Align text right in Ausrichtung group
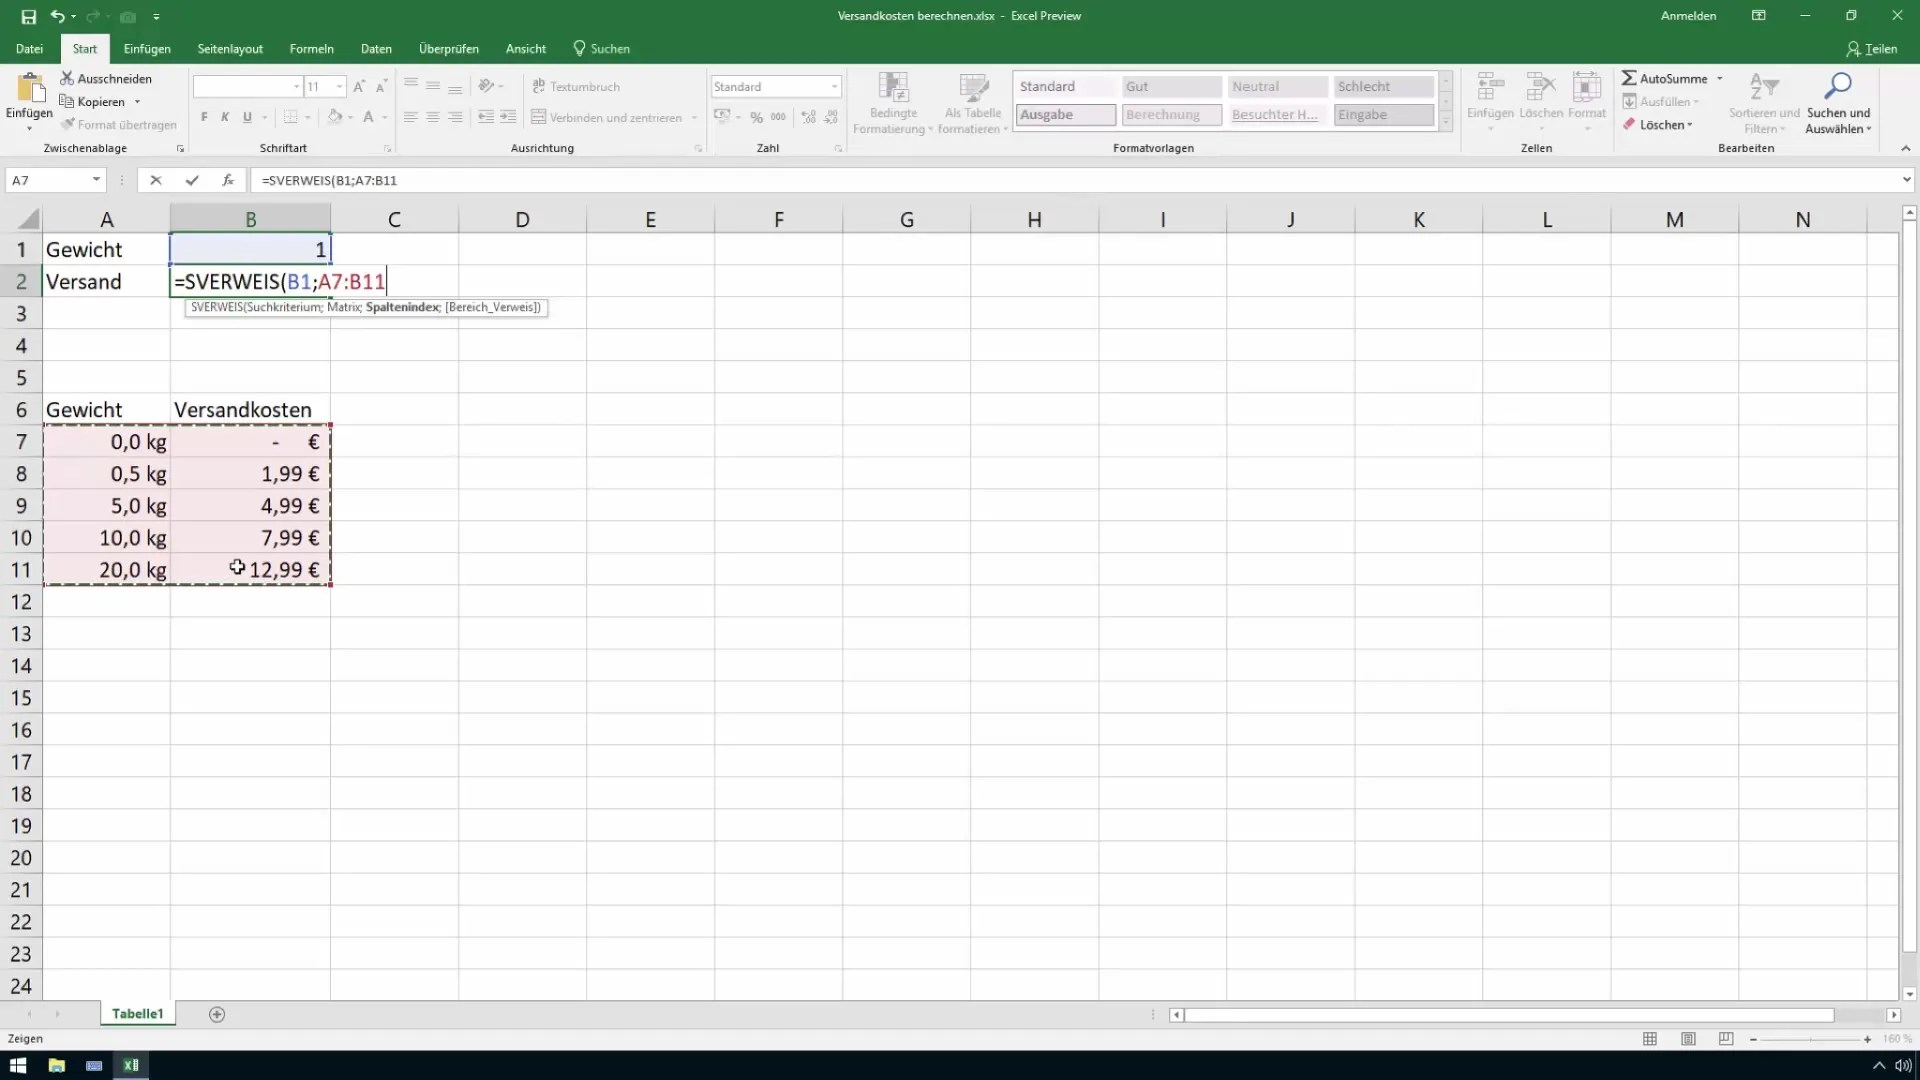 point(455,117)
